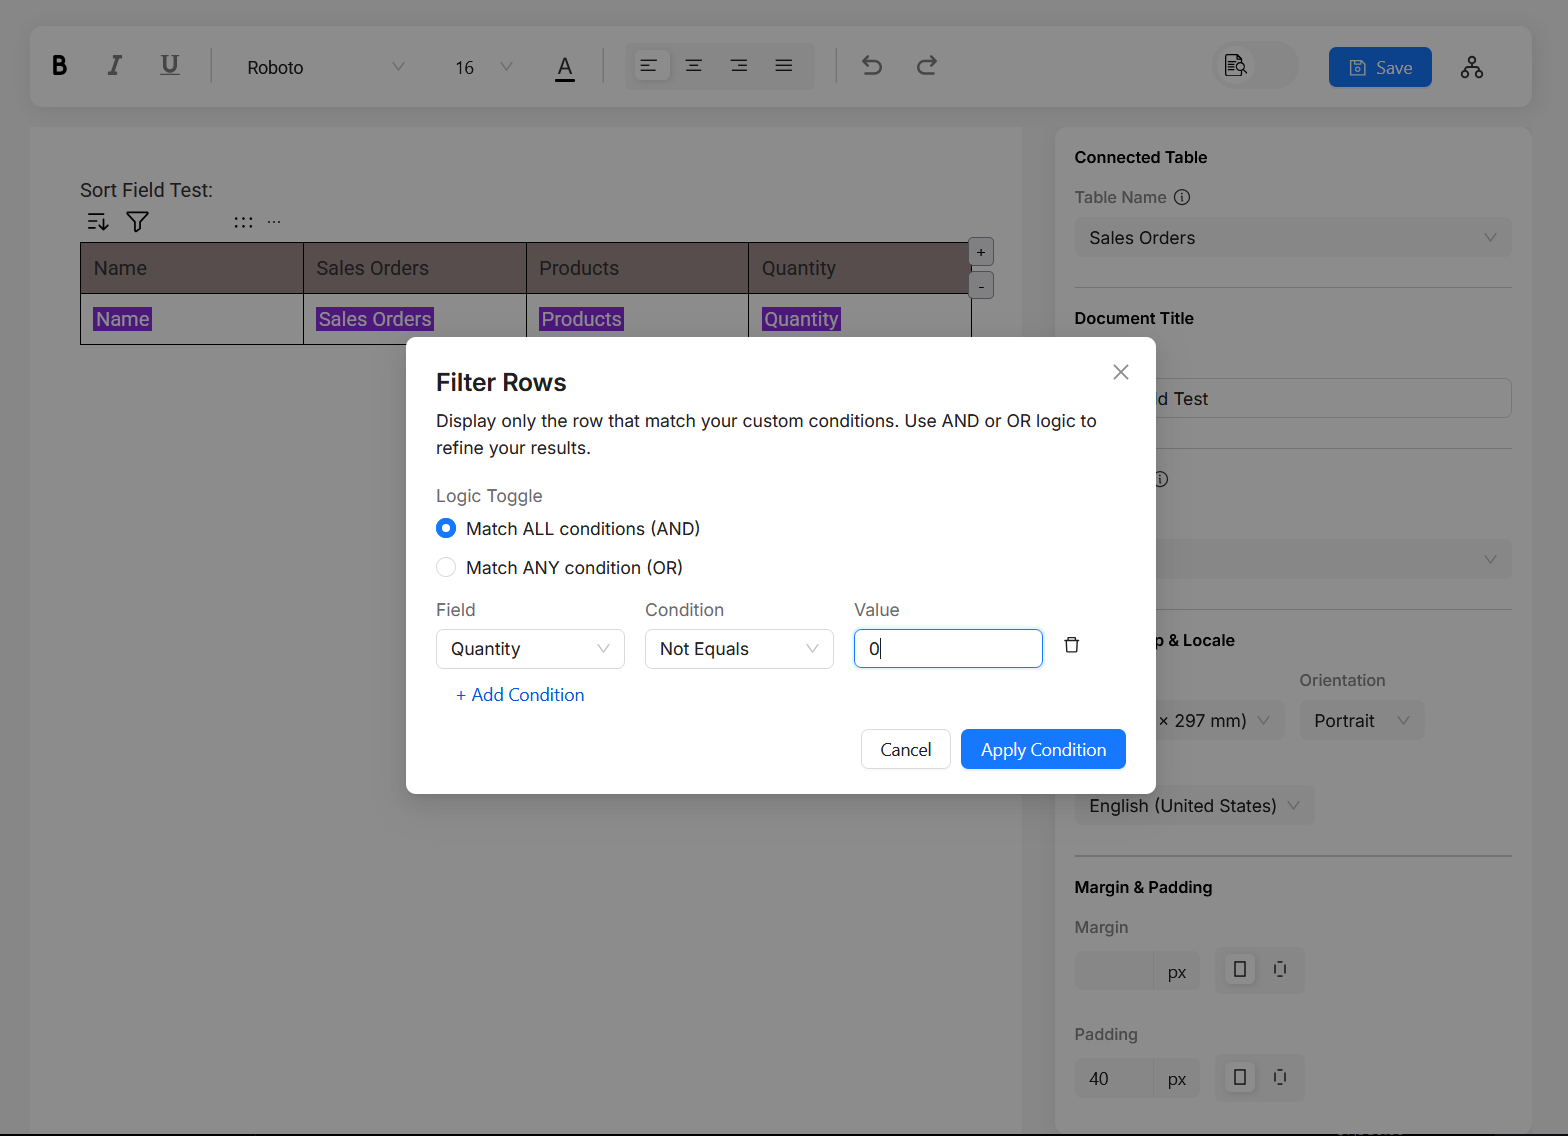Click the Sales Orders header cell
1568x1136 pixels.
point(415,268)
